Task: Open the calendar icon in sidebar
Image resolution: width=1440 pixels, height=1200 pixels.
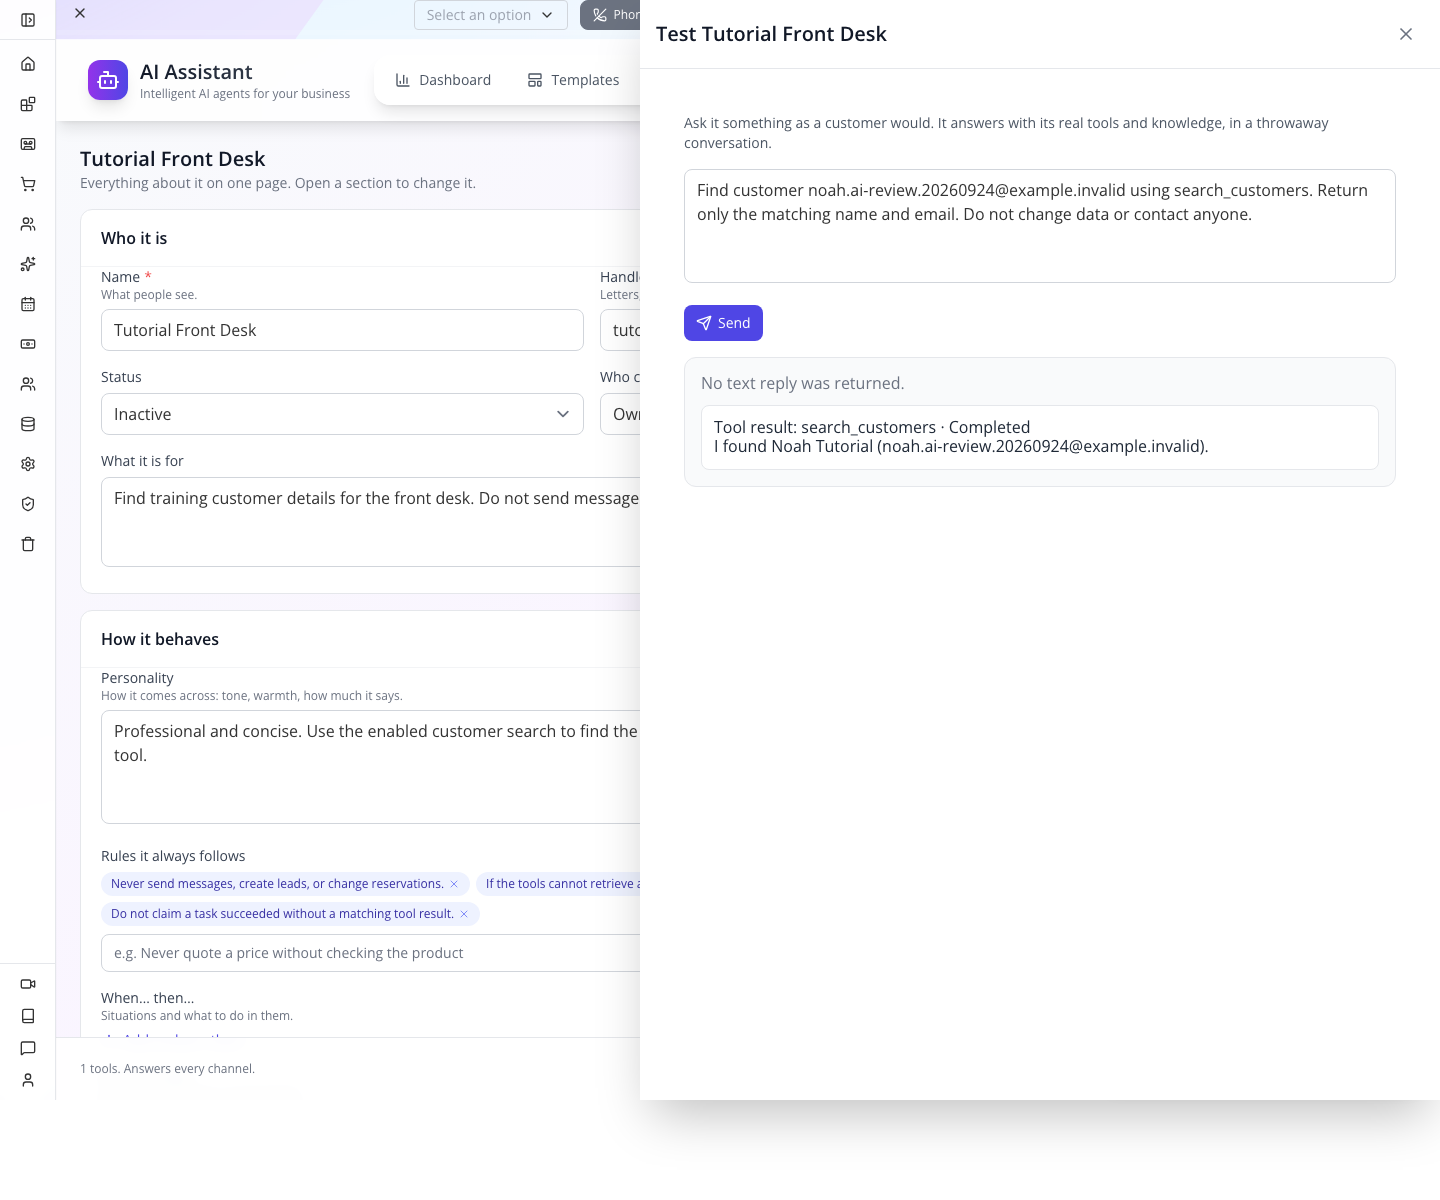Action: (x=28, y=304)
